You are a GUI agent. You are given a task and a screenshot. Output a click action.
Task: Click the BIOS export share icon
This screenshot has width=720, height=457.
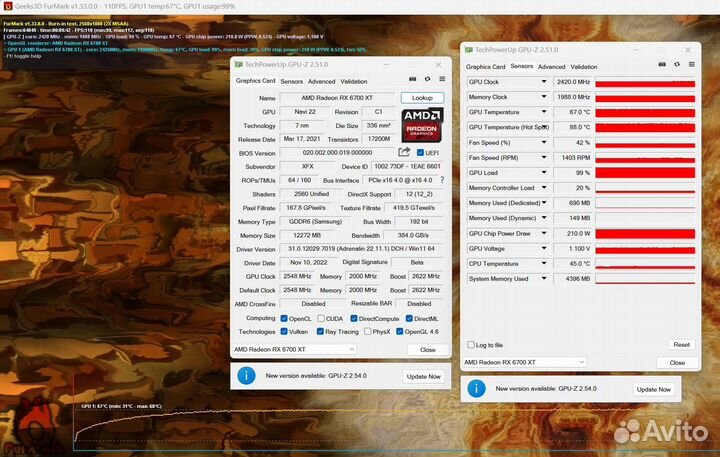pos(404,152)
